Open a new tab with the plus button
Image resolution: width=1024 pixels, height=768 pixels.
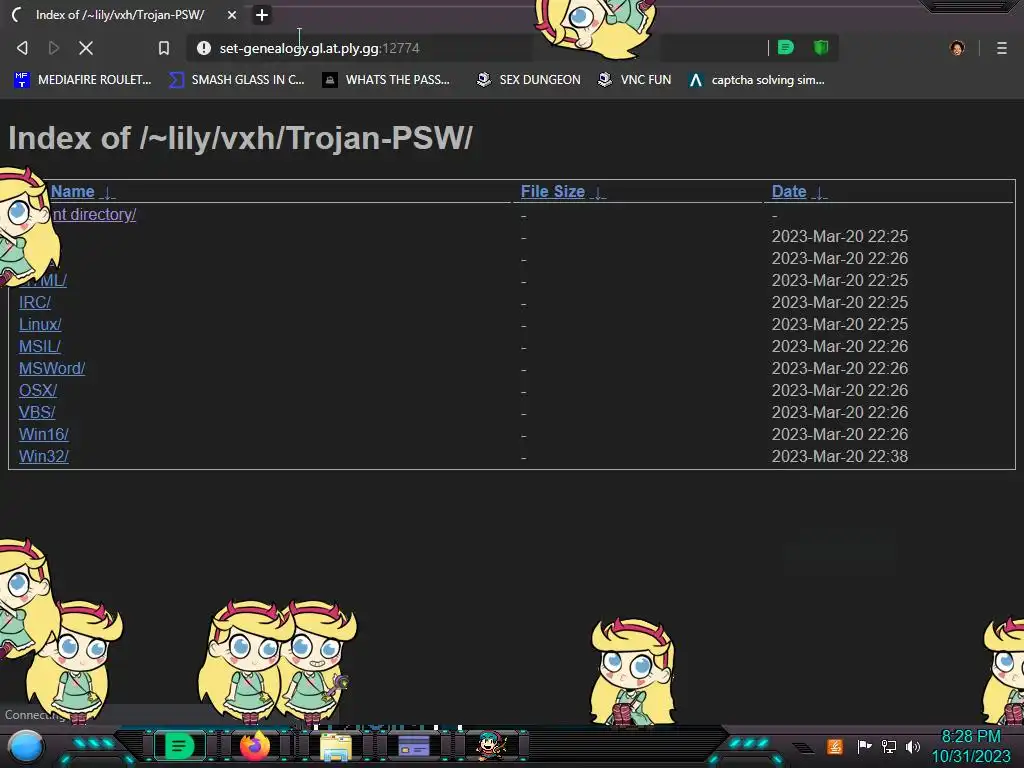coord(262,14)
